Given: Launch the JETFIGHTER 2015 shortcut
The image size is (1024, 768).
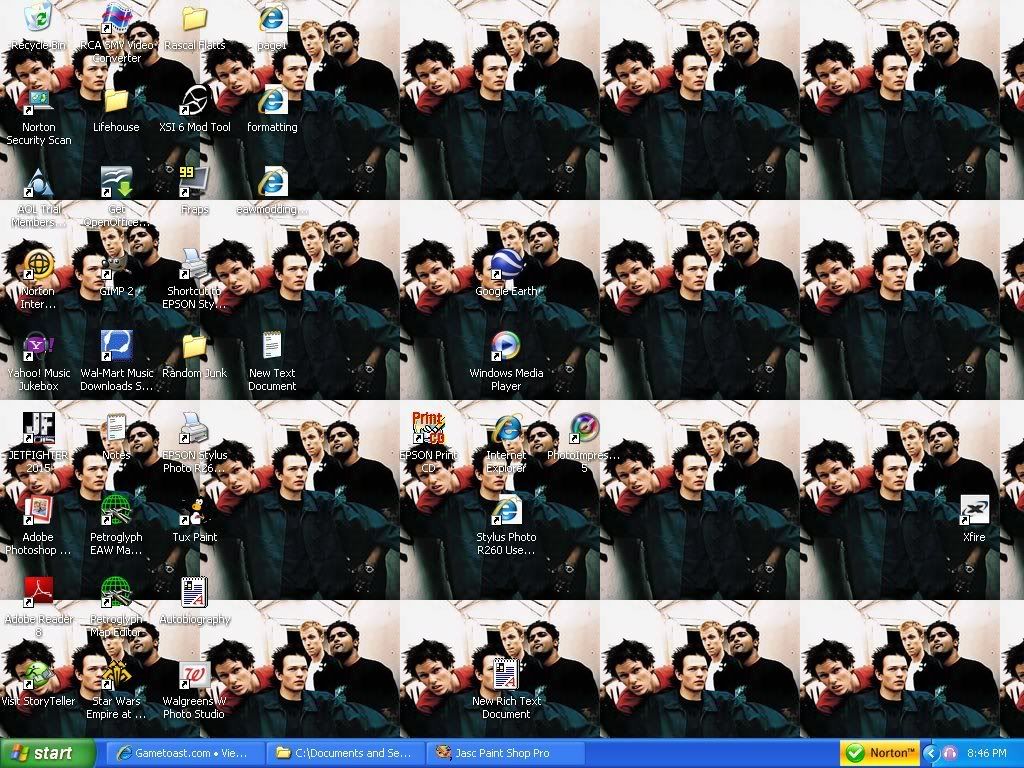Looking at the screenshot, I should (x=39, y=428).
